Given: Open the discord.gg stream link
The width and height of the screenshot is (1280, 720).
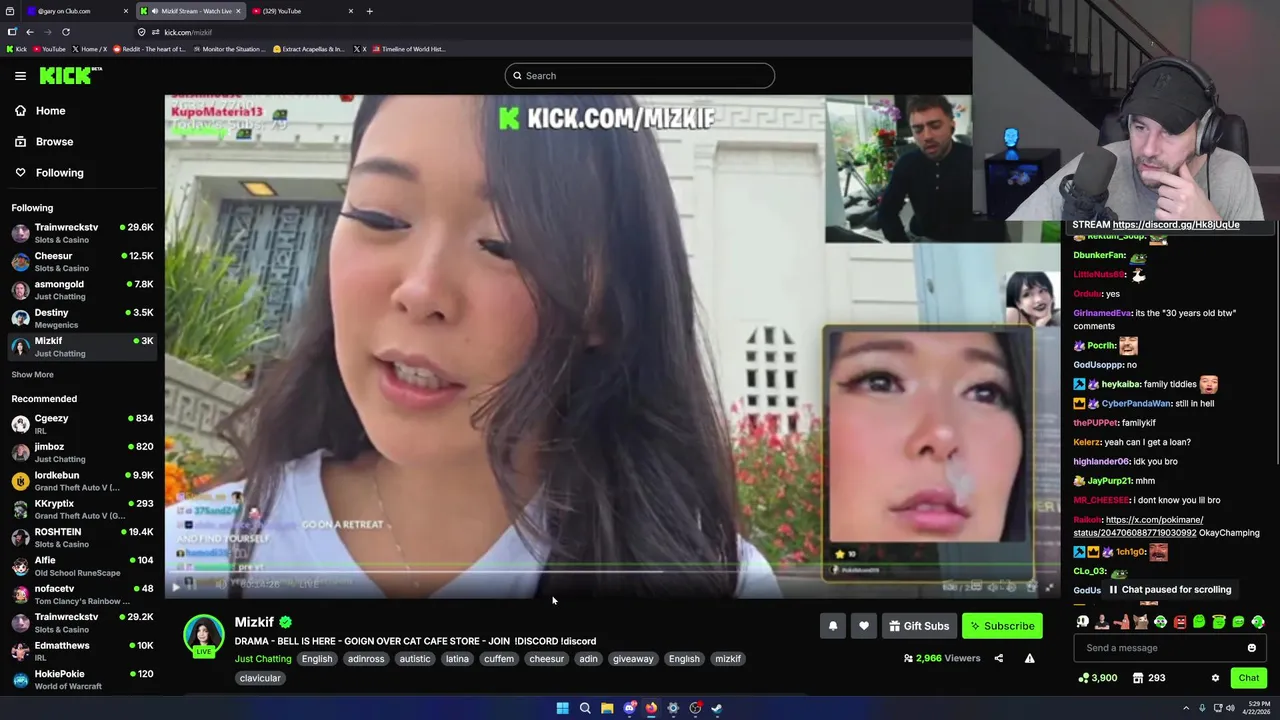Looking at the screenshot, I should (x=1176, y=225).
